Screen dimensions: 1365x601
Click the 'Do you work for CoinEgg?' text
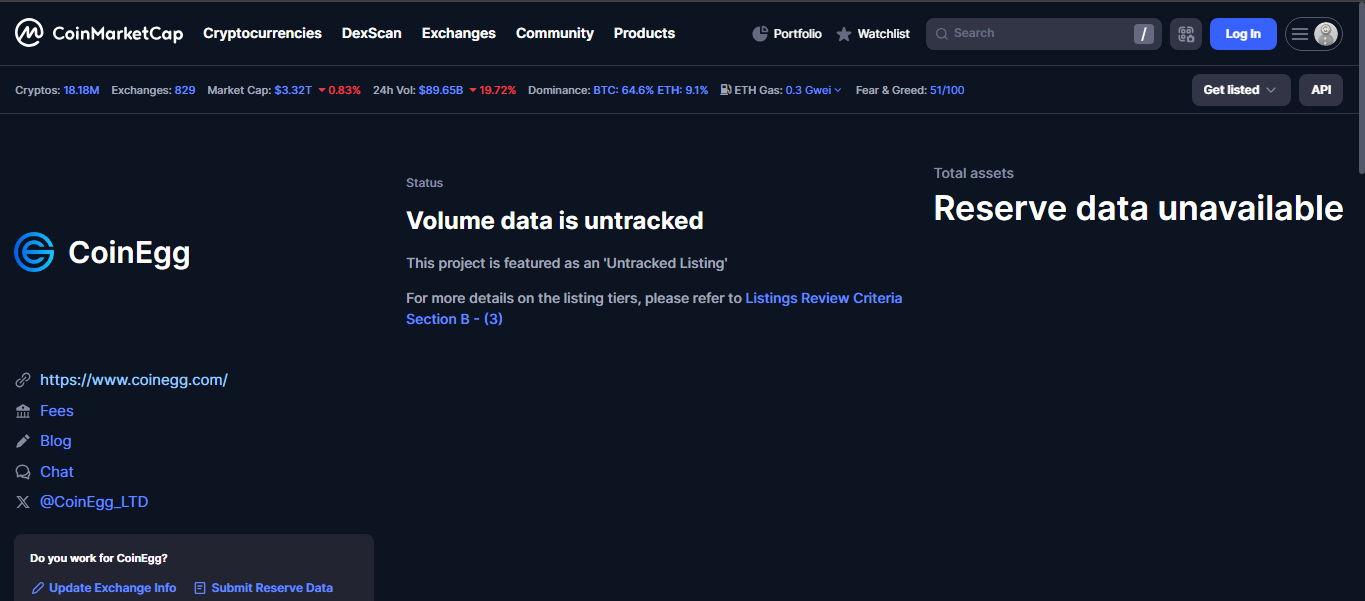pos(99,558)
